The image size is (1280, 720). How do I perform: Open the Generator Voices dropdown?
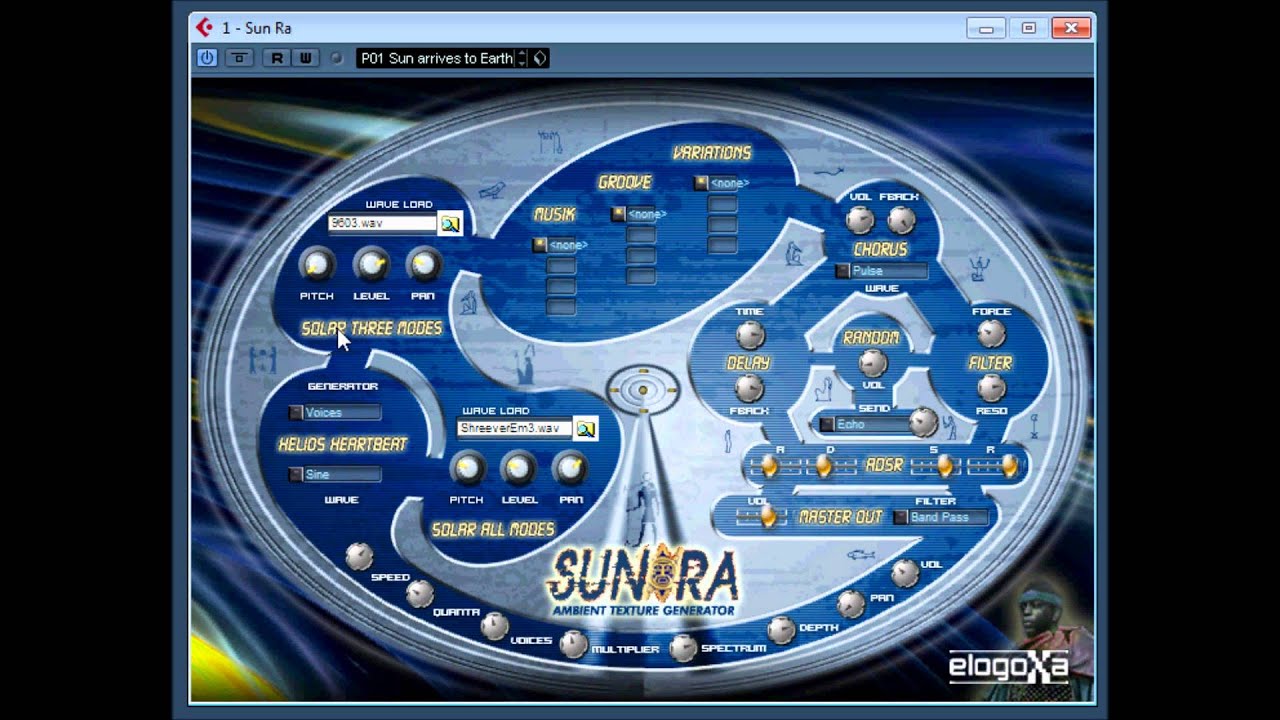[335, 412]
